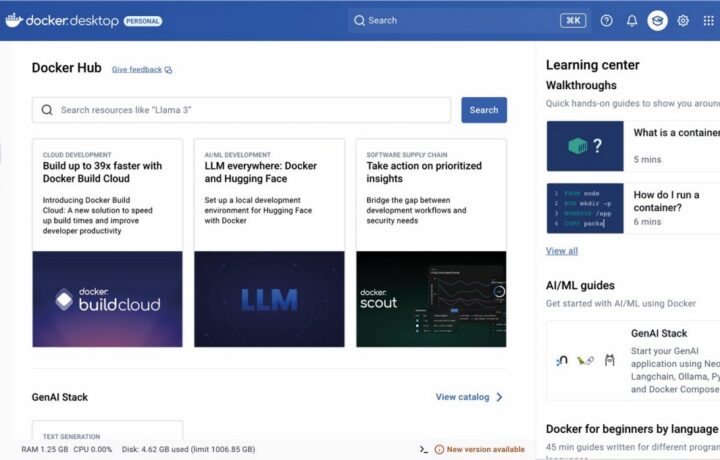Click the New version available warning icon
Image resolution: width=720 pixels, height=460 pixels.
tap(439, 449)
